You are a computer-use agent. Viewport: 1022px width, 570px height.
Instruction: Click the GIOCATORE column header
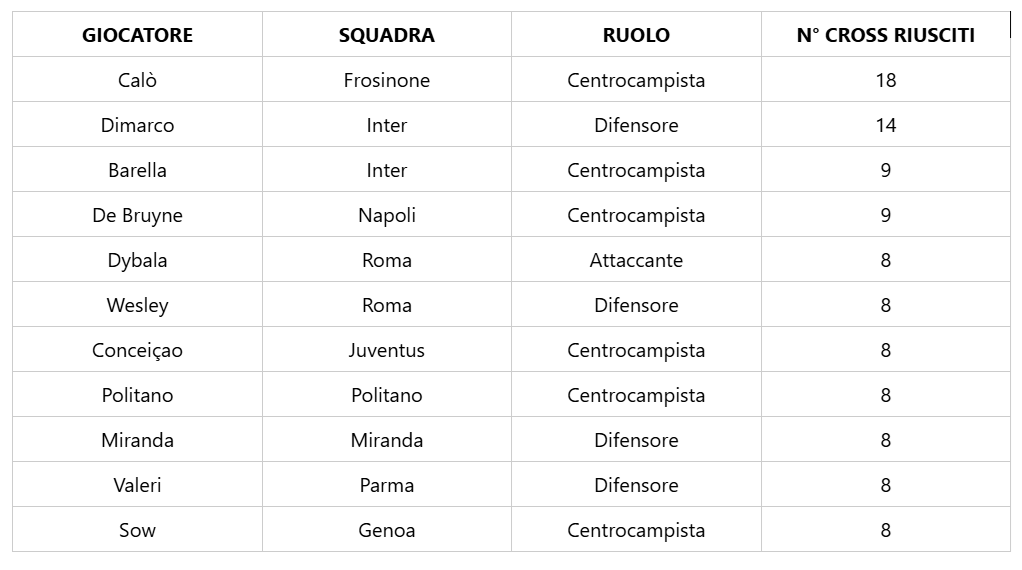point(138,35)
